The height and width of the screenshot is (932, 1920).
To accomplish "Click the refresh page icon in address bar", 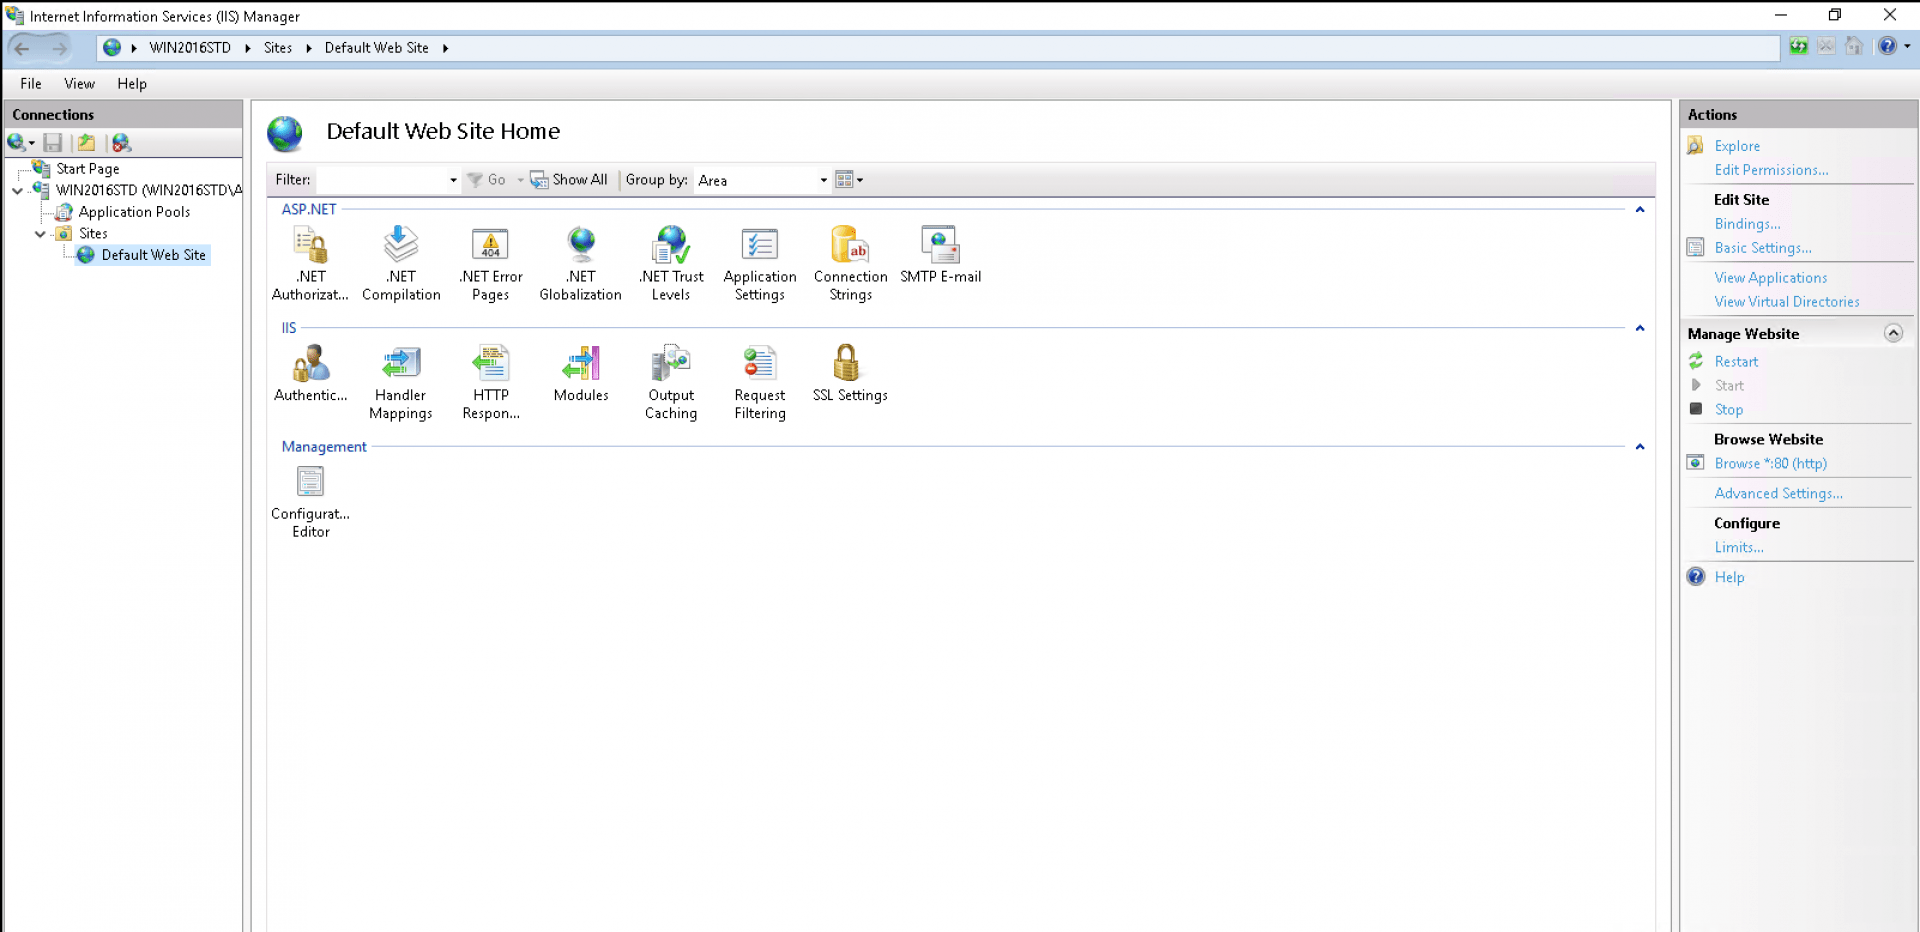I will click(x=1798, y=46).
